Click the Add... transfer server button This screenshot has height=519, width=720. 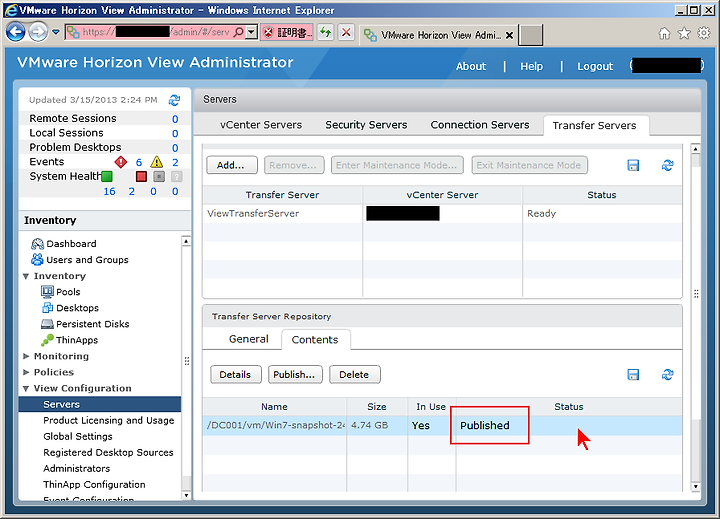pos(231,165)
